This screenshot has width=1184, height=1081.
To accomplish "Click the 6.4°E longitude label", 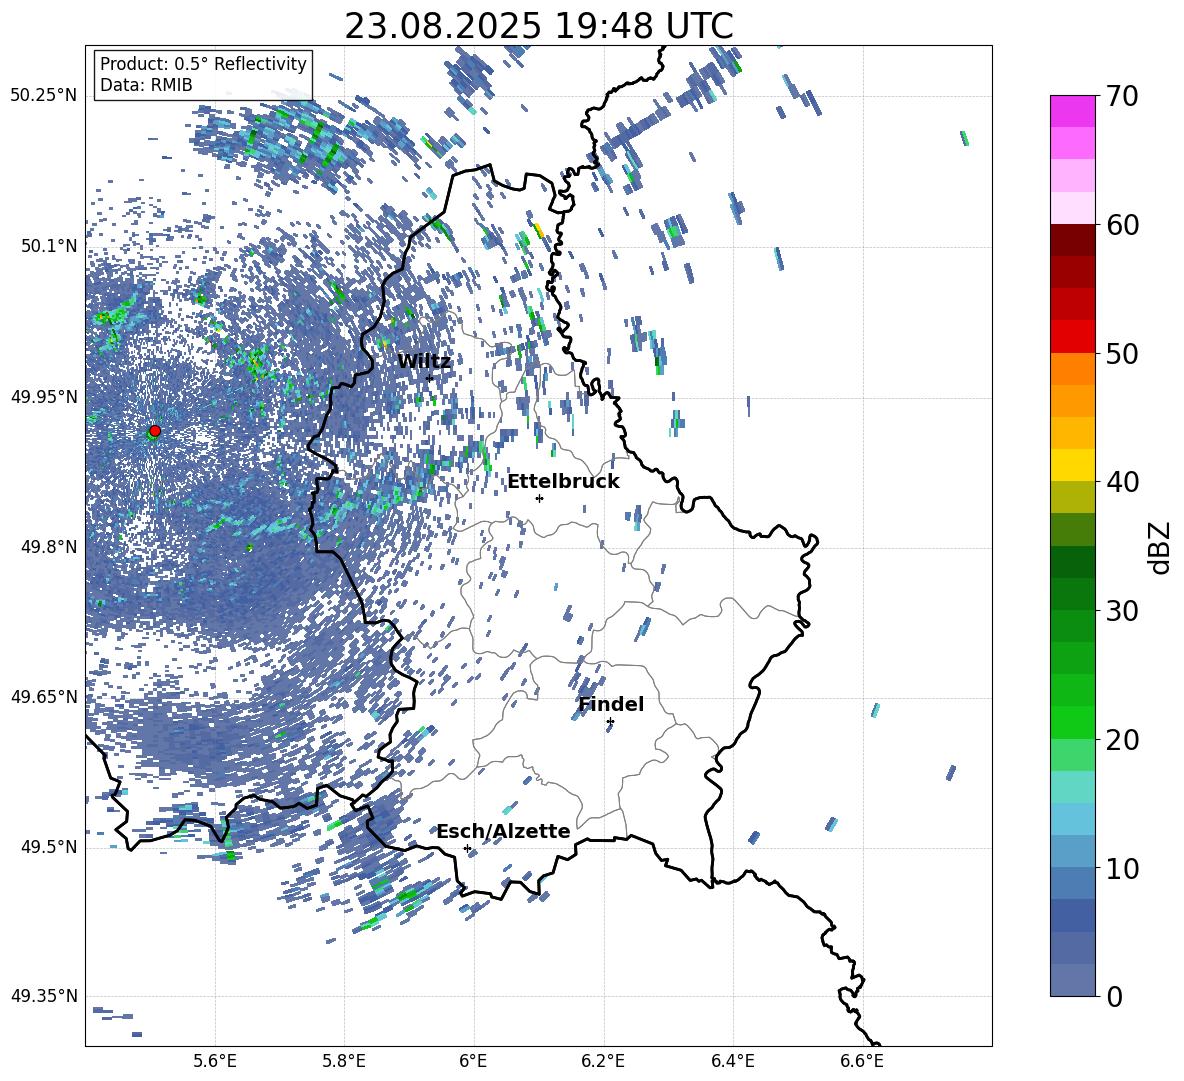I will pyautogui.click(x=732, y=1061).
